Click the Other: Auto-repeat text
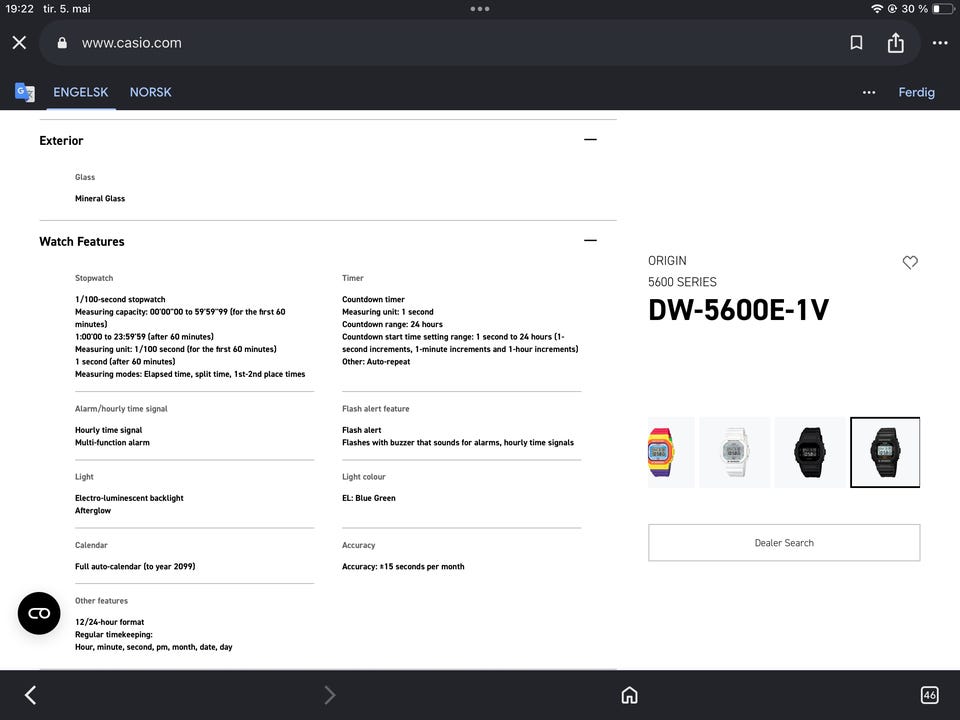The height and width of the screenshot is (720, 960). 376,361
